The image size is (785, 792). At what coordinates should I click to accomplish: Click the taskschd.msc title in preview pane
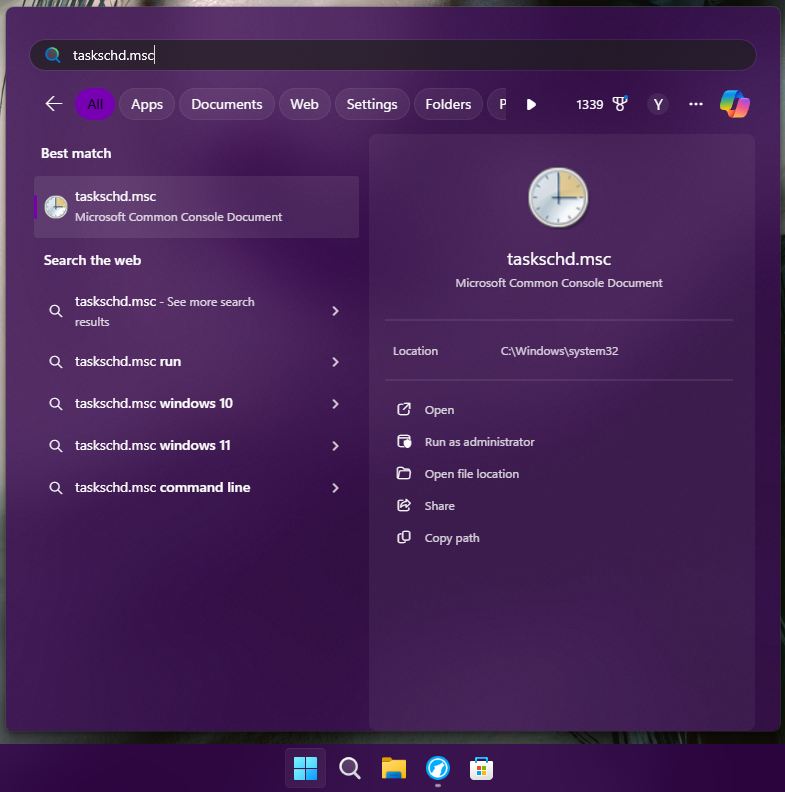click(x=559, y=259)
